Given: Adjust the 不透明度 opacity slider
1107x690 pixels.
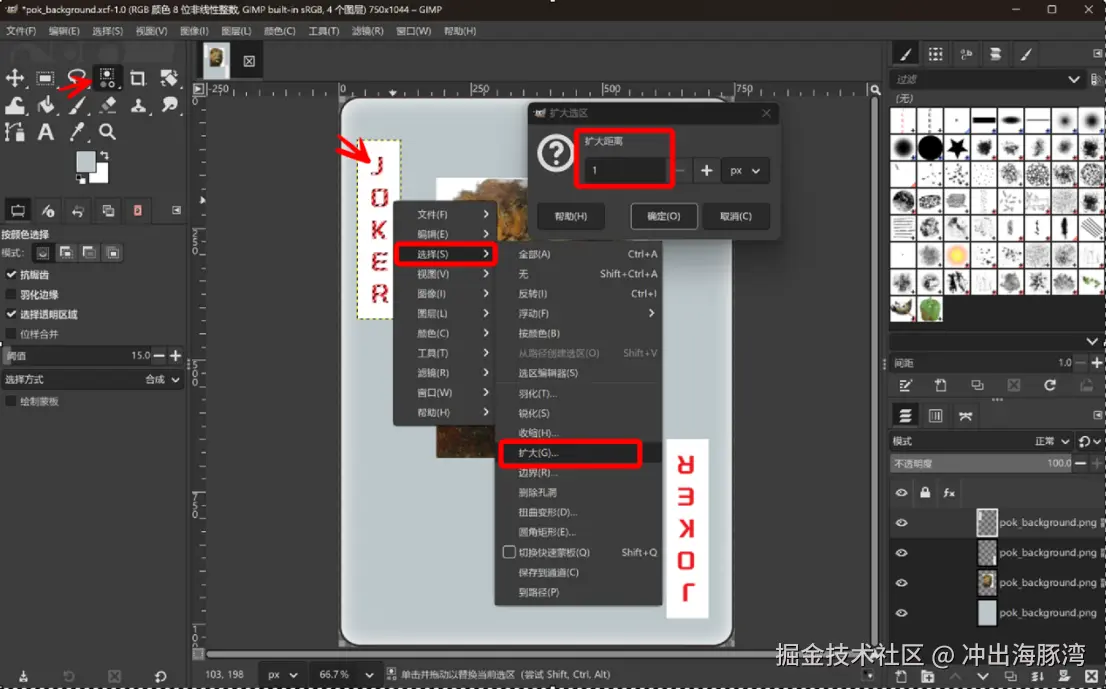Looking at the screenshot, I should (x=981, y=463).
